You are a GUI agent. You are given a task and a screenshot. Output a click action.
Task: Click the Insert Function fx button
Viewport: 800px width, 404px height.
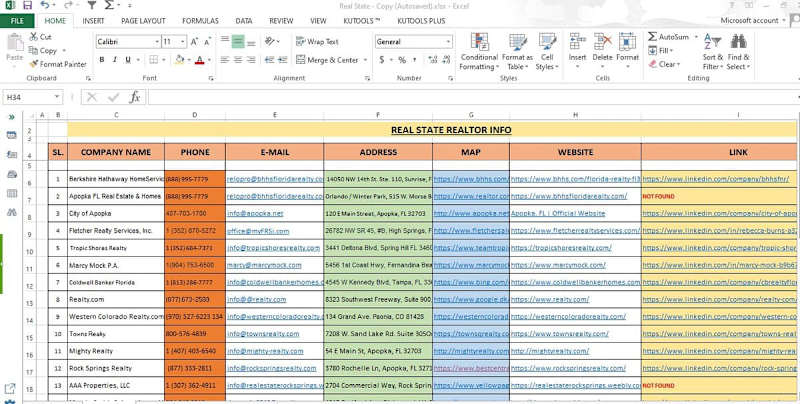[x=135, y=97]
